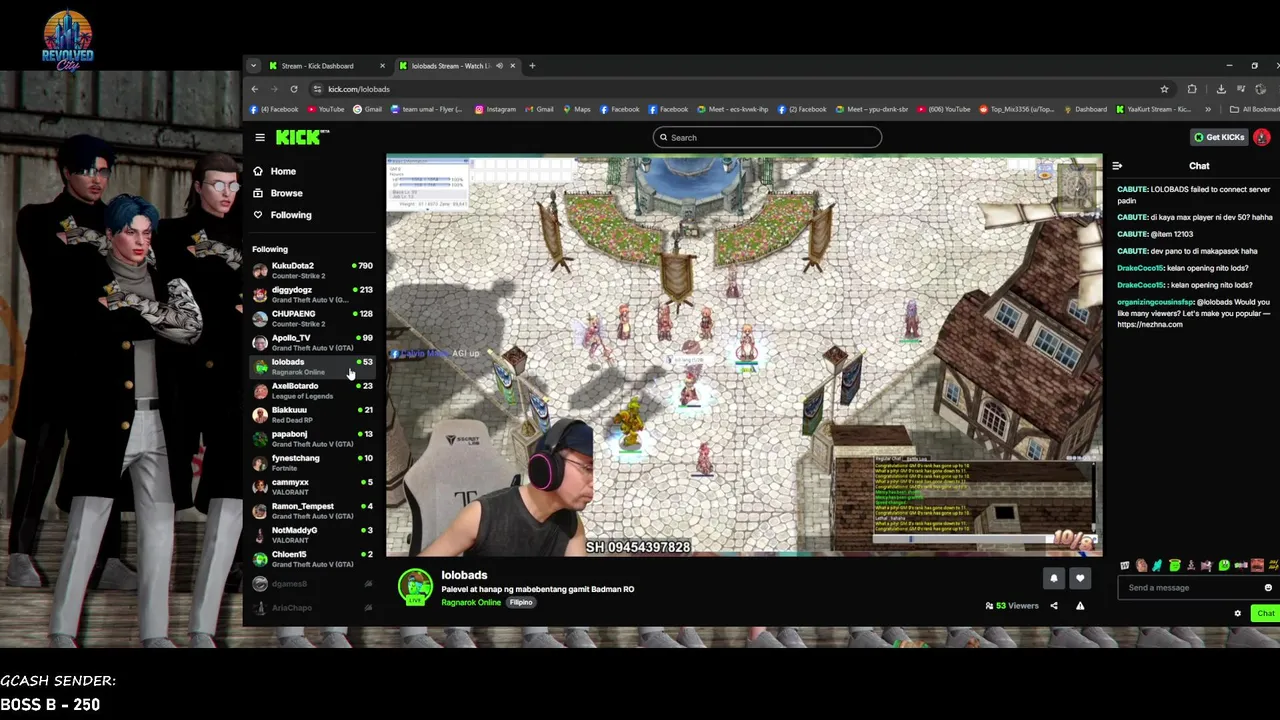
Task: Click the Get KICKs button
Action: 1219,137
